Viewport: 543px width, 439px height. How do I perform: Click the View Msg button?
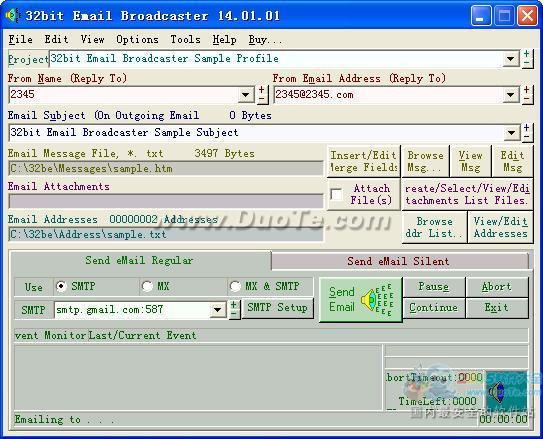pos(470,161)
